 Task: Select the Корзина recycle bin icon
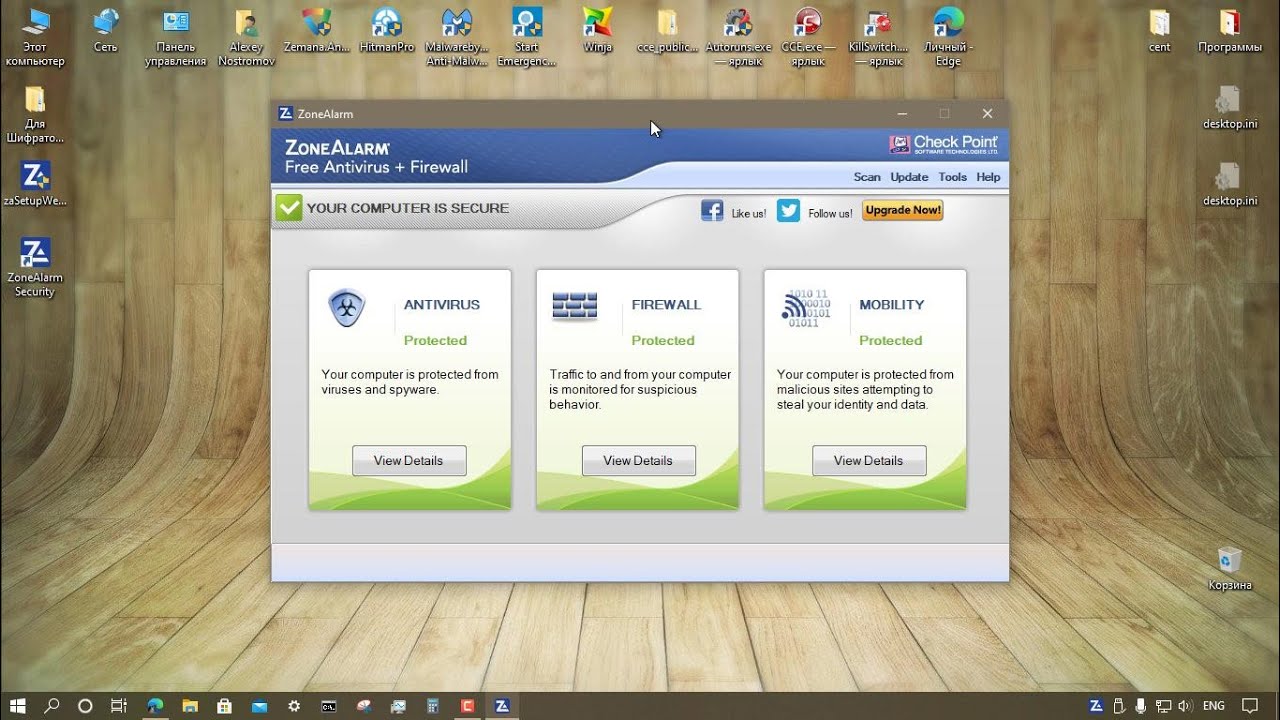[x=1230, y=568]
